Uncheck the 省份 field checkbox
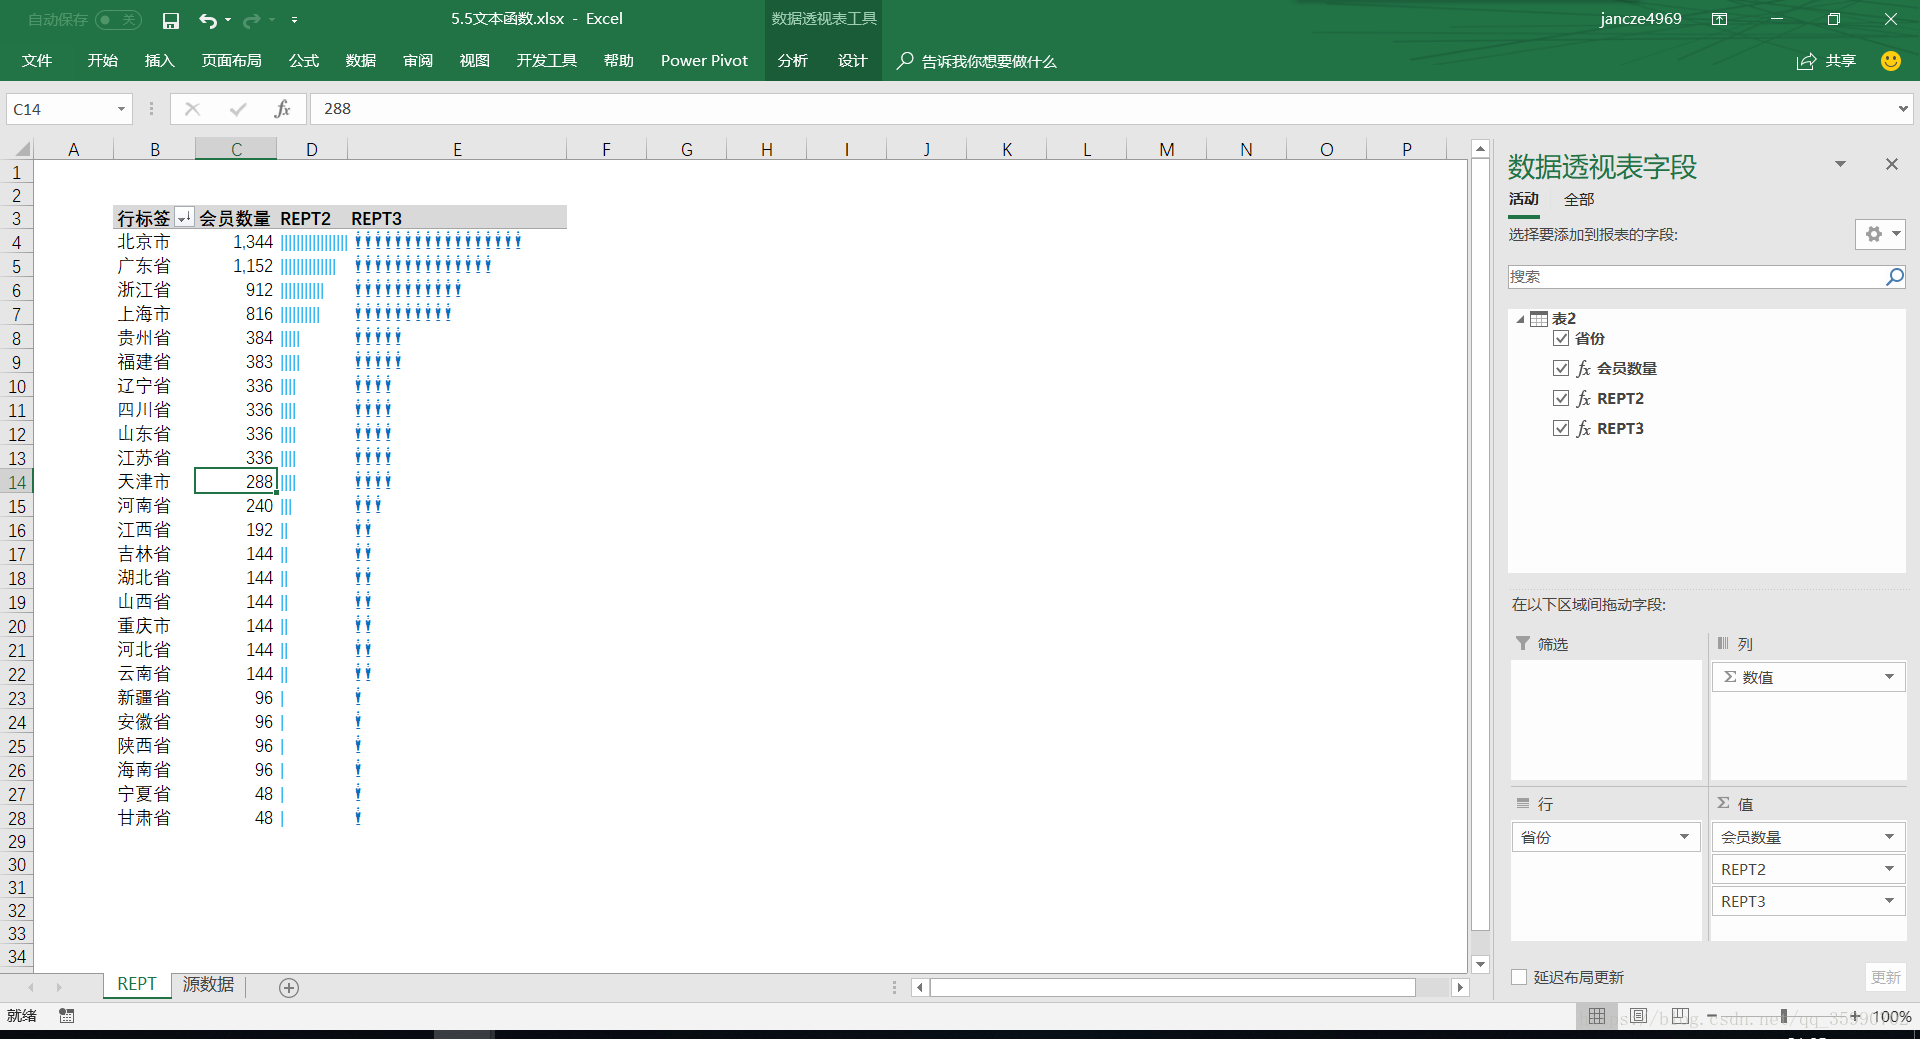Viewport: 1920px width, 1039px height. point(1561,339)
